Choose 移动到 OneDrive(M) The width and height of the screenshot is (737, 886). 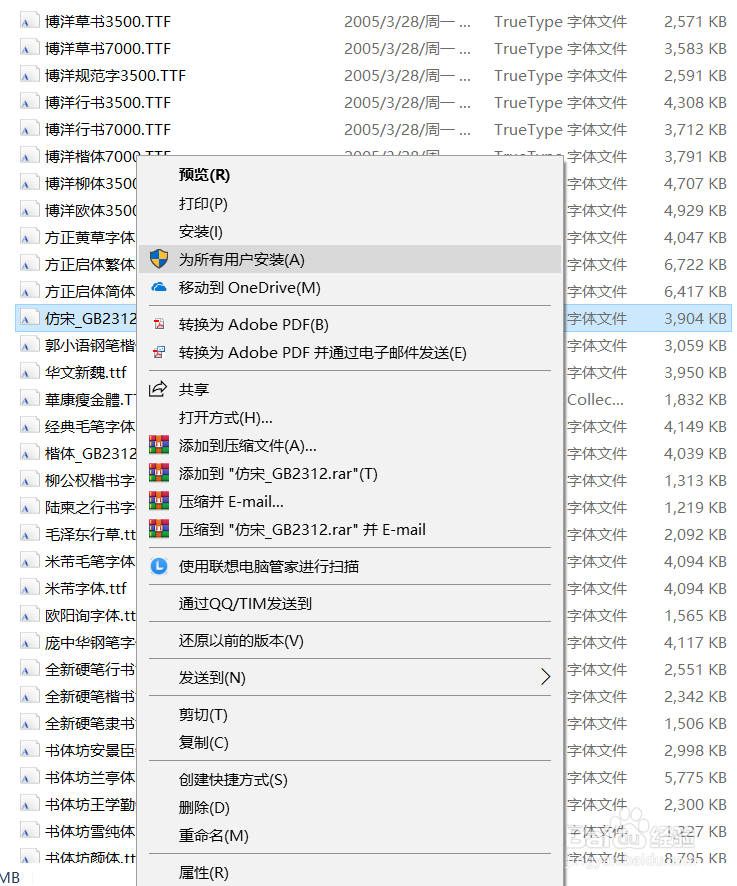click(249, 288)
